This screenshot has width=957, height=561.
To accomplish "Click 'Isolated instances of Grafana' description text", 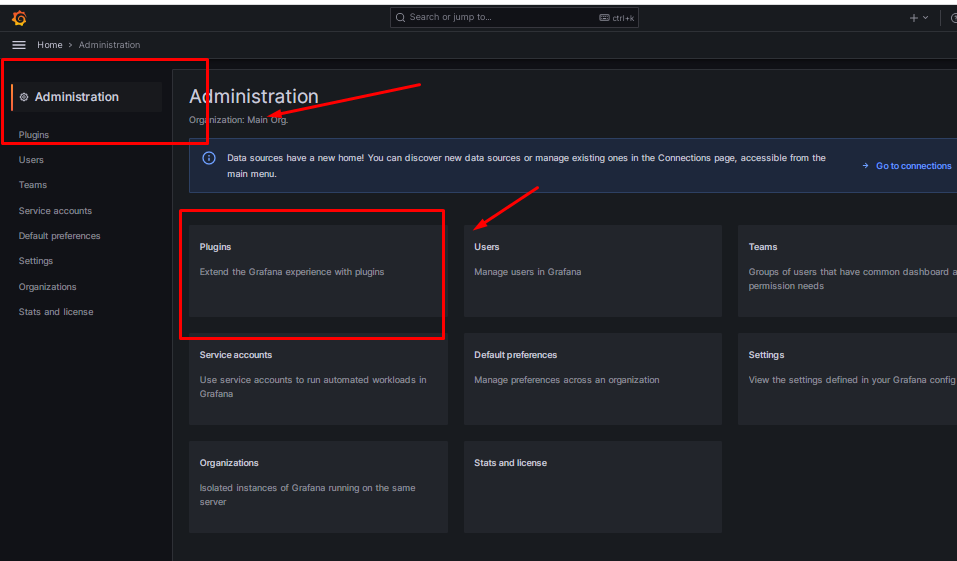I will point(308,495).
